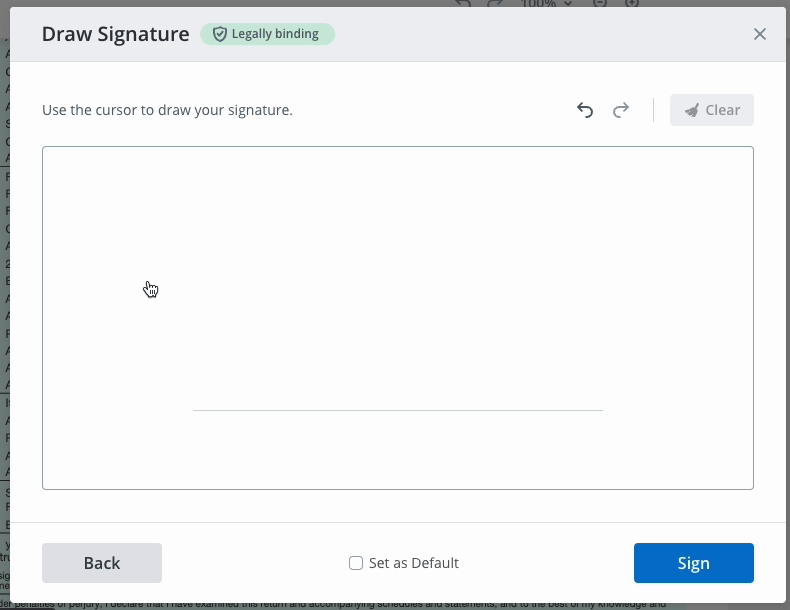Enable the Set as Default checkbox

tap(356, 563)
